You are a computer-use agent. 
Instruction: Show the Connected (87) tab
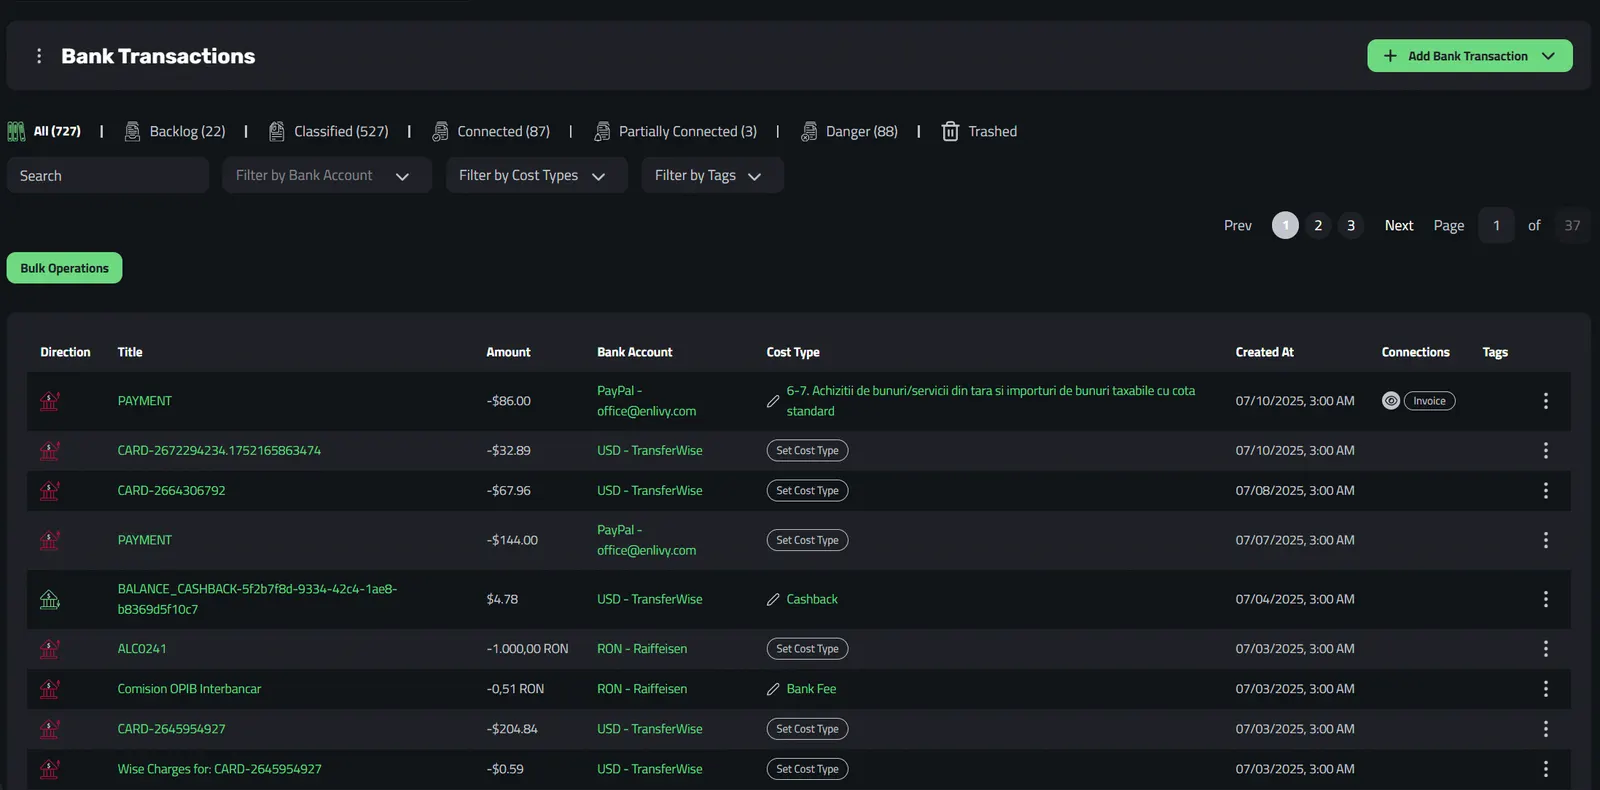pos(491,131)
